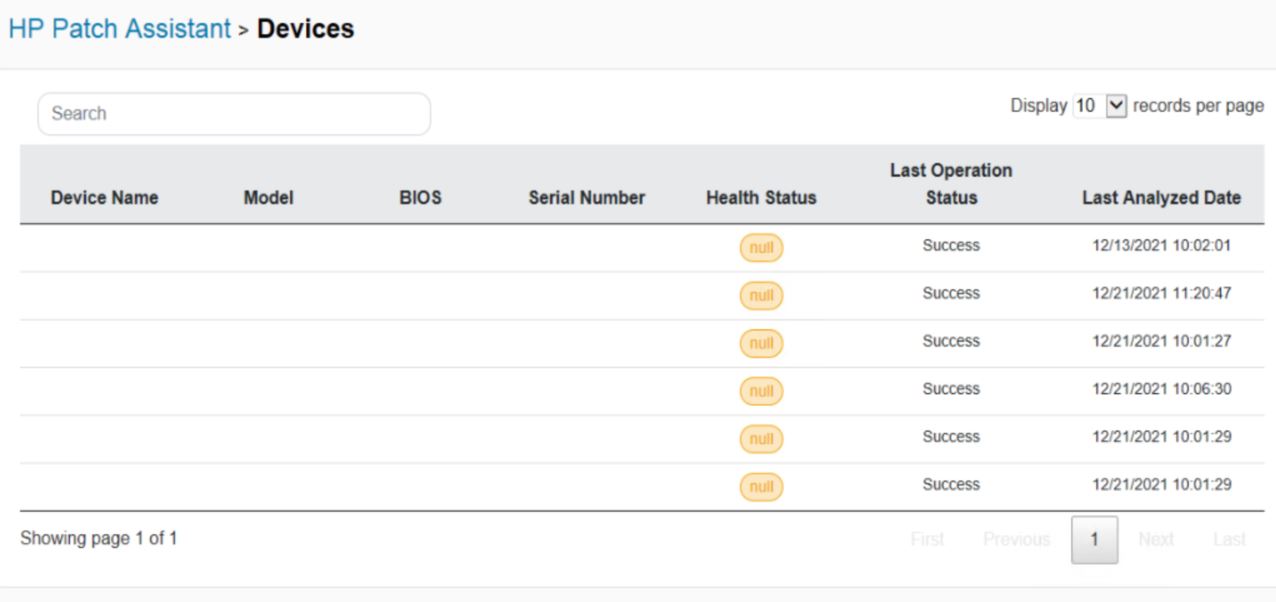
Task: Click the third row's null health indicator
Action: (x=760, y=341)
